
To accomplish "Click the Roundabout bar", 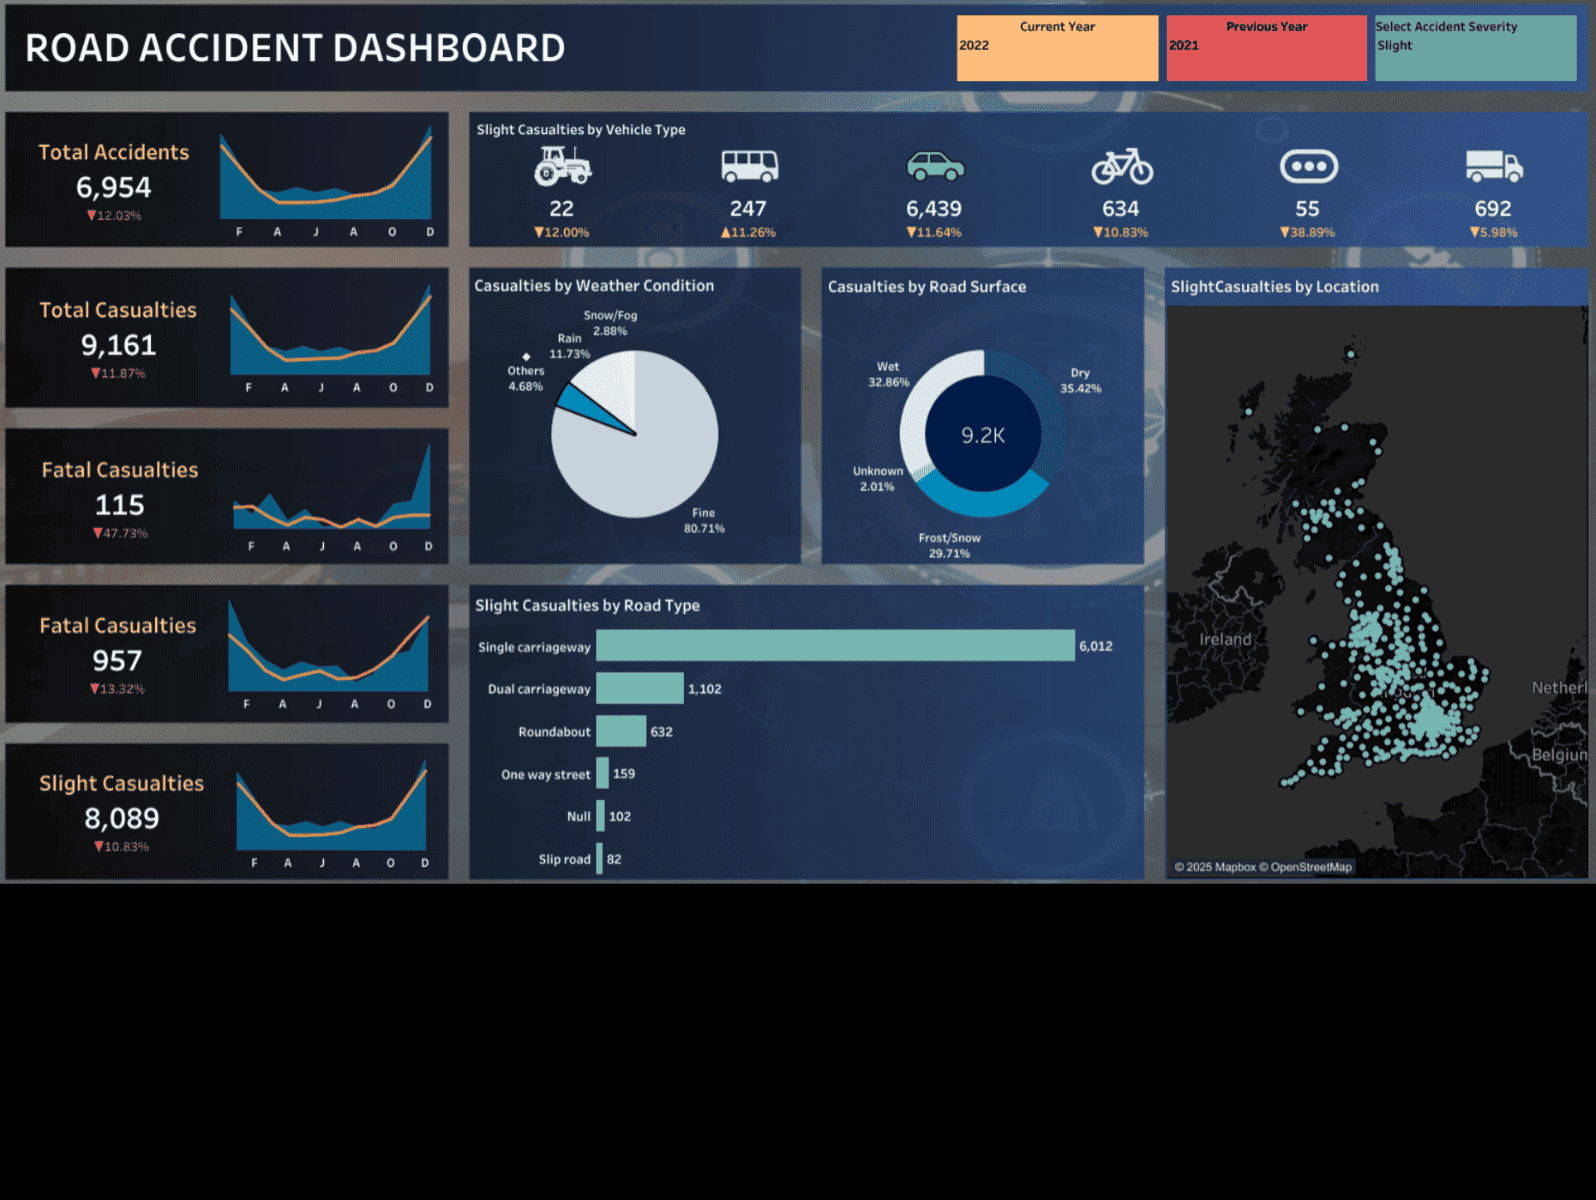I will (x=621, y=732).
